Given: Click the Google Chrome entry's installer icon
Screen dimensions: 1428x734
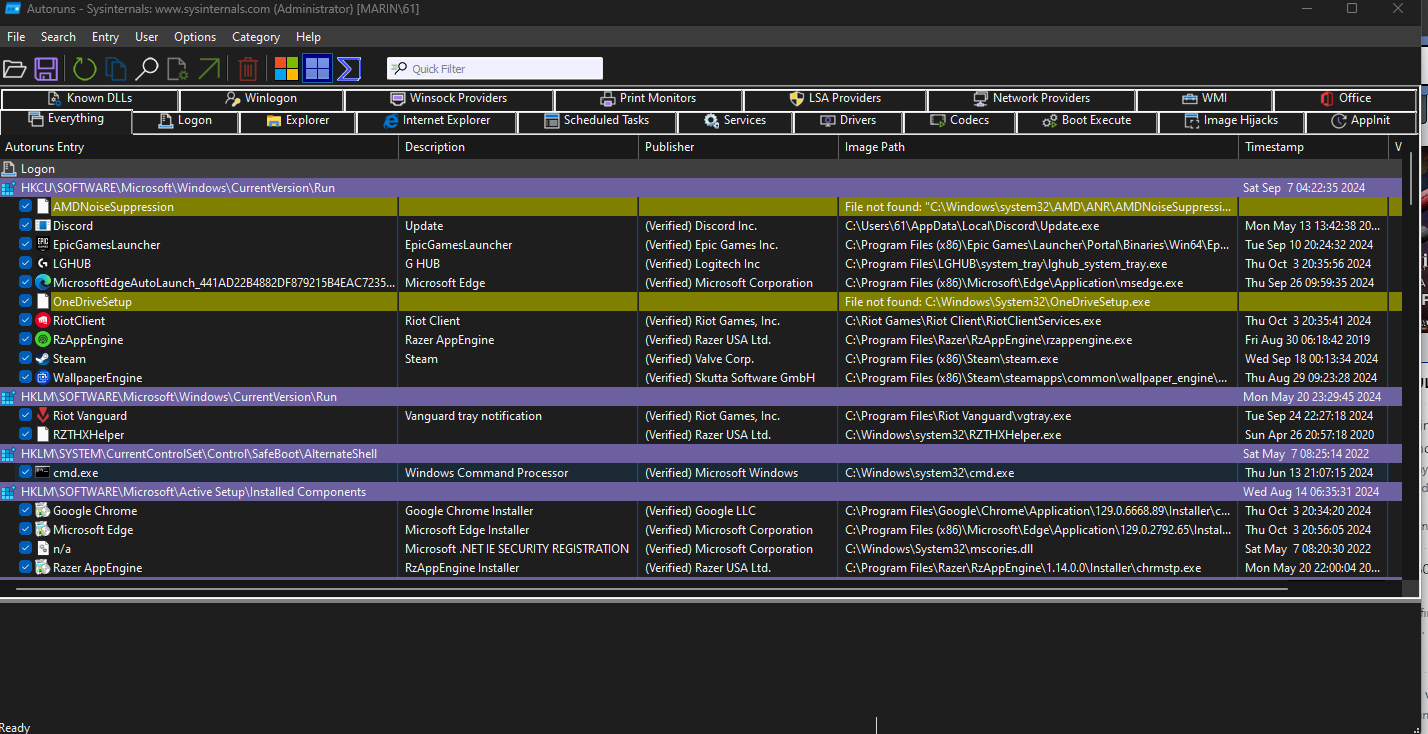Looking at the screenshot, I should pos(43,511).
